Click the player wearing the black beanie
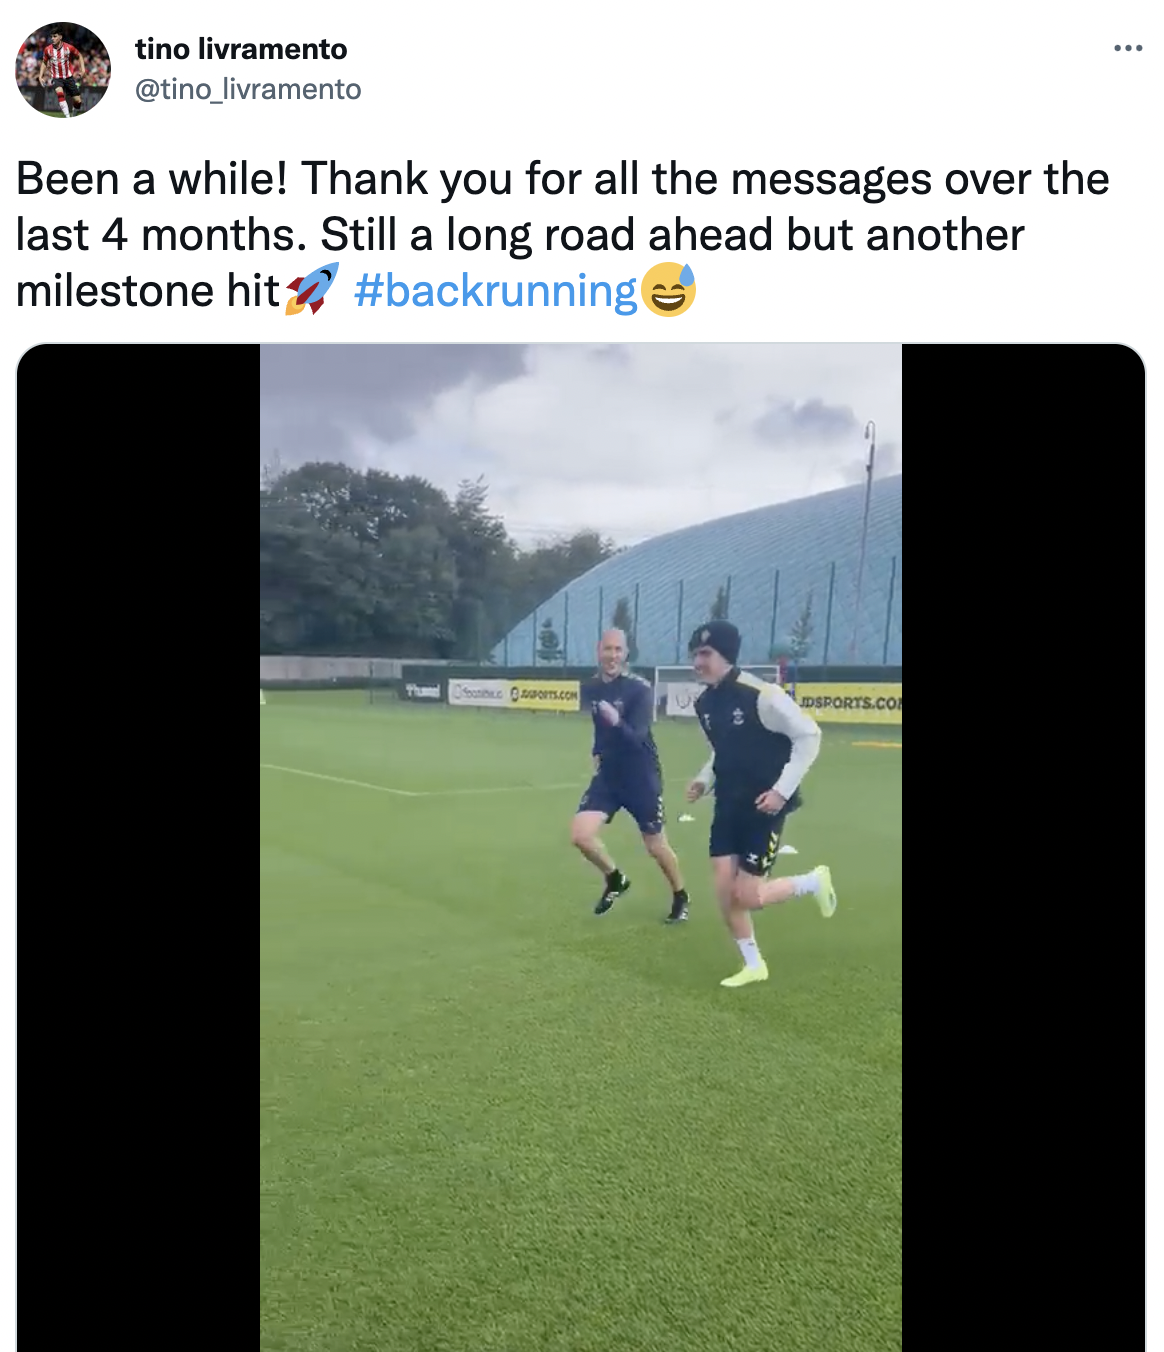The width and height of the screenshot is (1164, 1352). pyautogui.click(x=759, y=800)
